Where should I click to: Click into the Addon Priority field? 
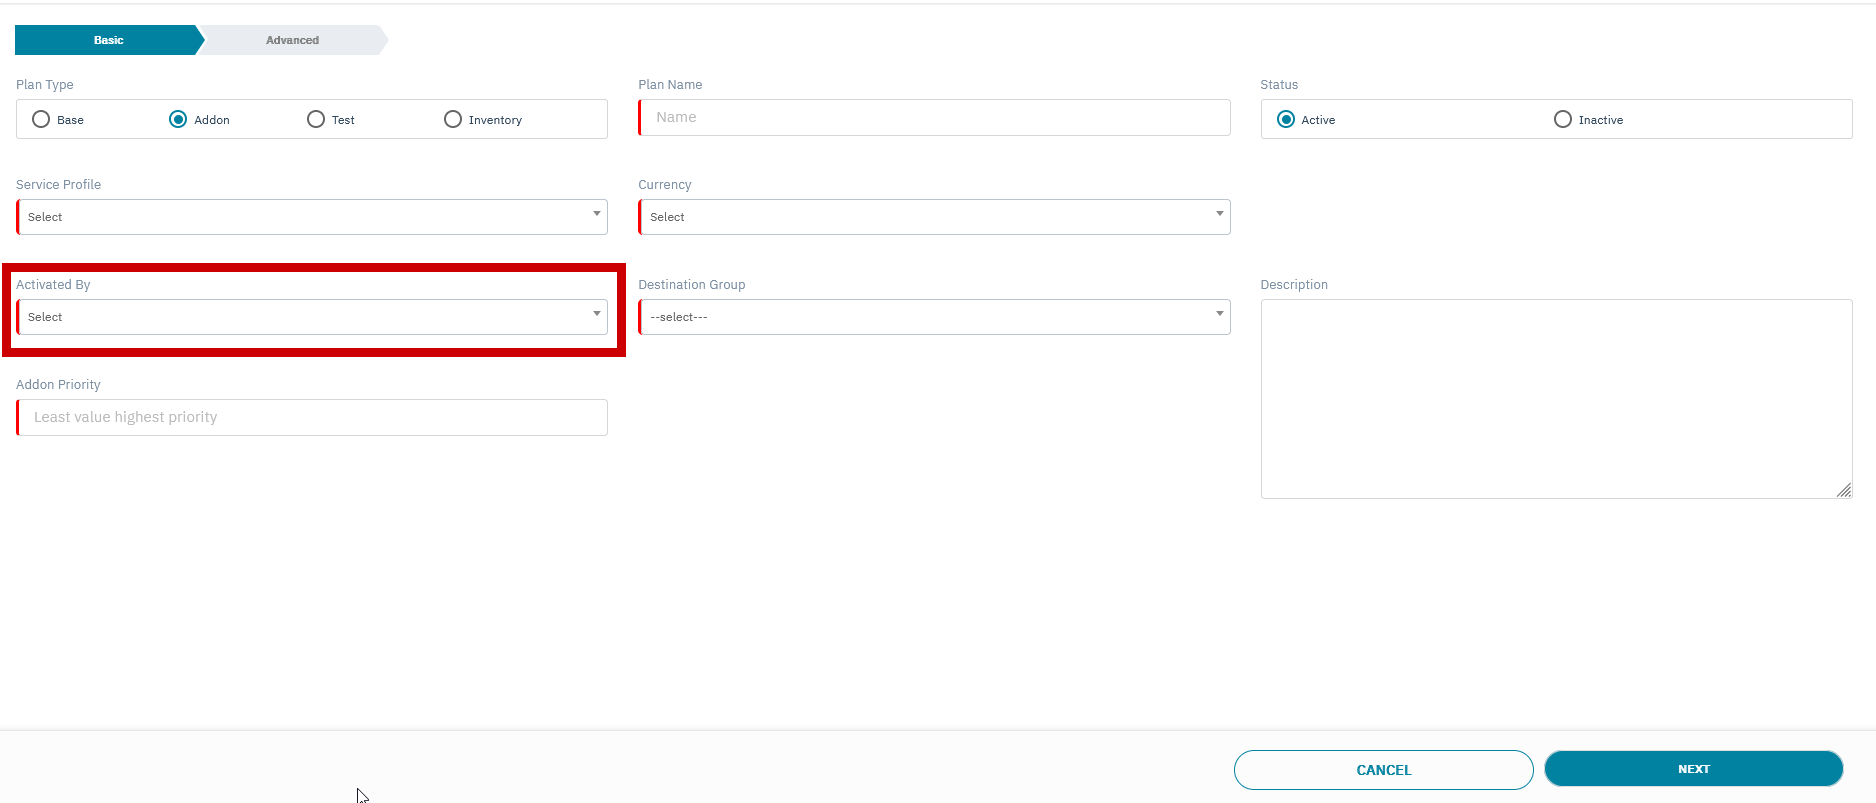point(312,417)
